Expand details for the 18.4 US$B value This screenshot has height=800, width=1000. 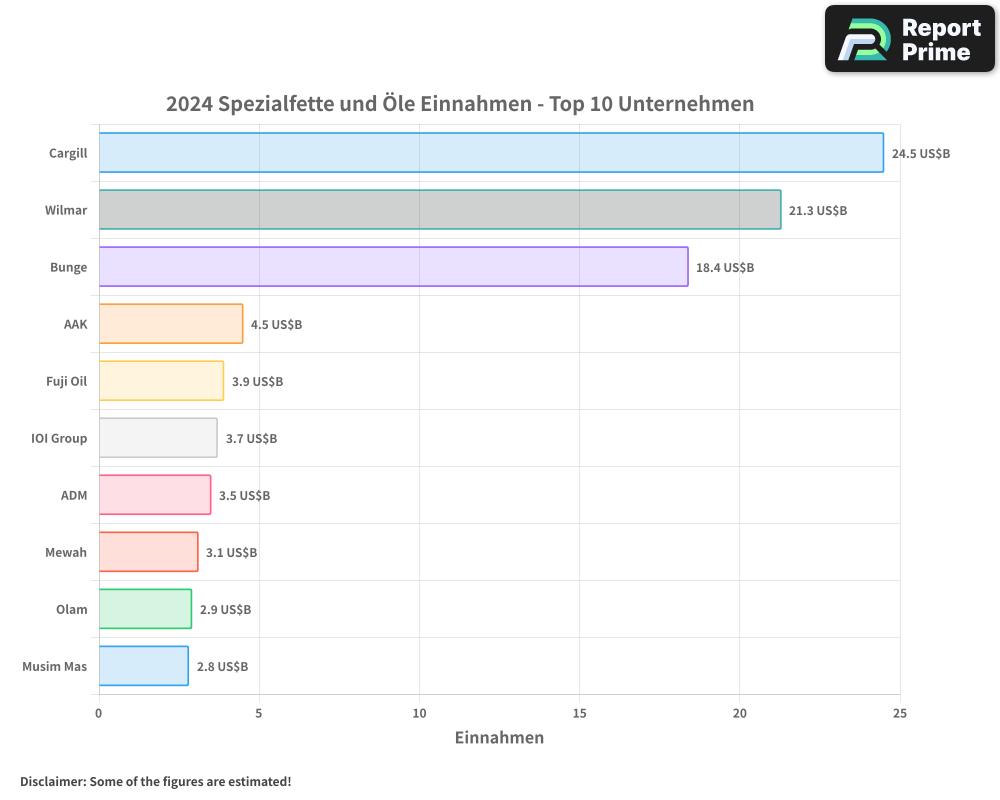[x=724, y=267]
